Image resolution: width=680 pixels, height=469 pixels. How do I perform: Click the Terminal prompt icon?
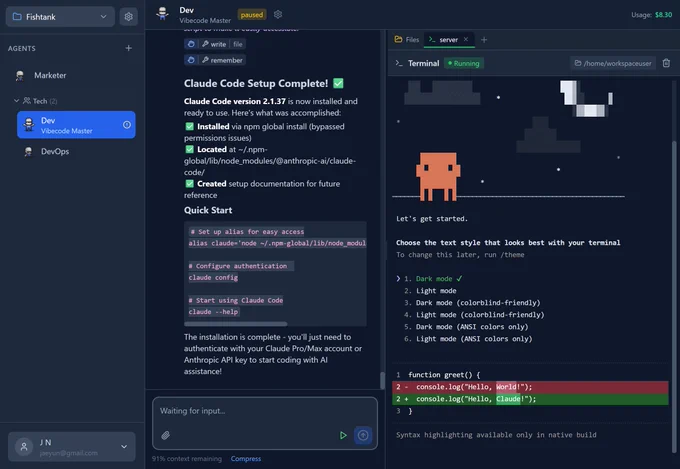click(399, 63)
